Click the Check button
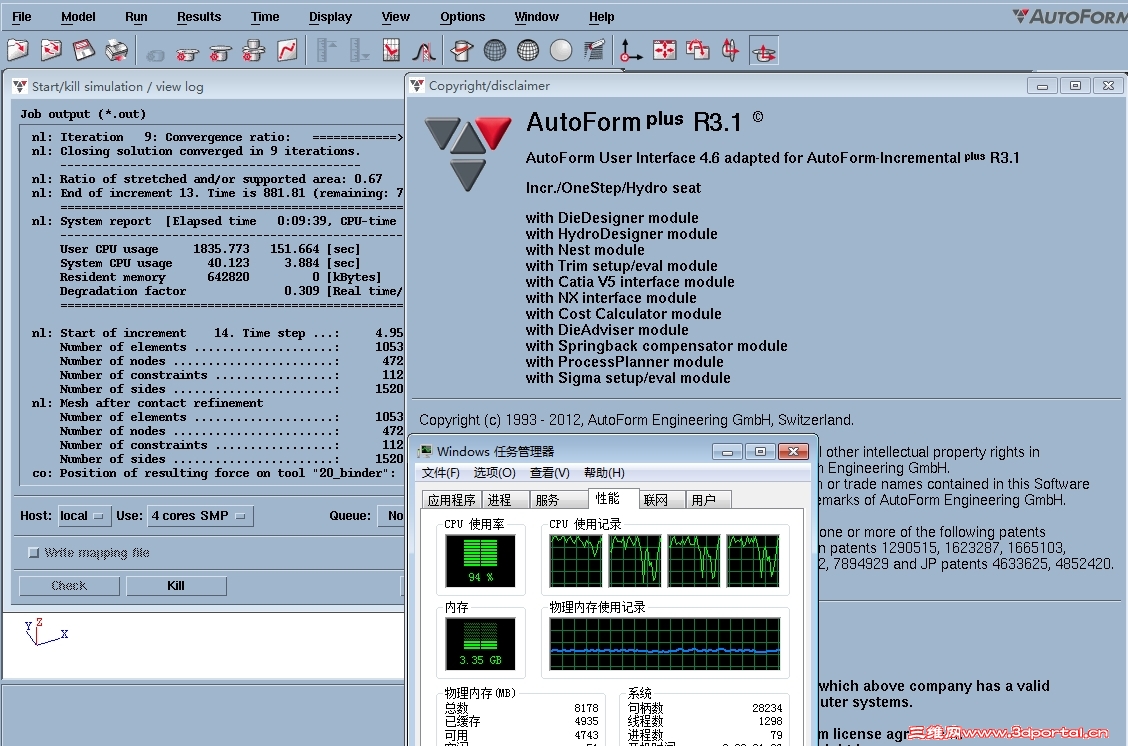1128x746 pixels. [x=69, y=586]
